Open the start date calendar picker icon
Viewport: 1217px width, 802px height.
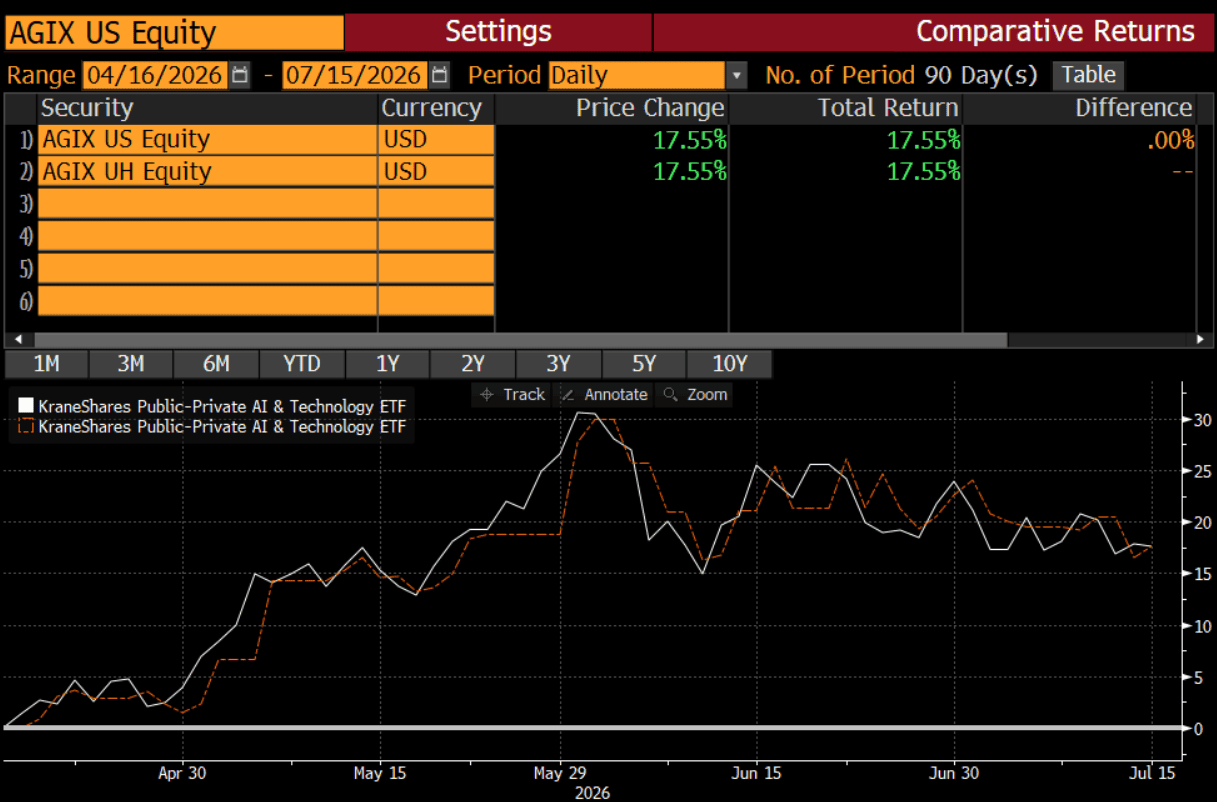(x=240, y=75)
